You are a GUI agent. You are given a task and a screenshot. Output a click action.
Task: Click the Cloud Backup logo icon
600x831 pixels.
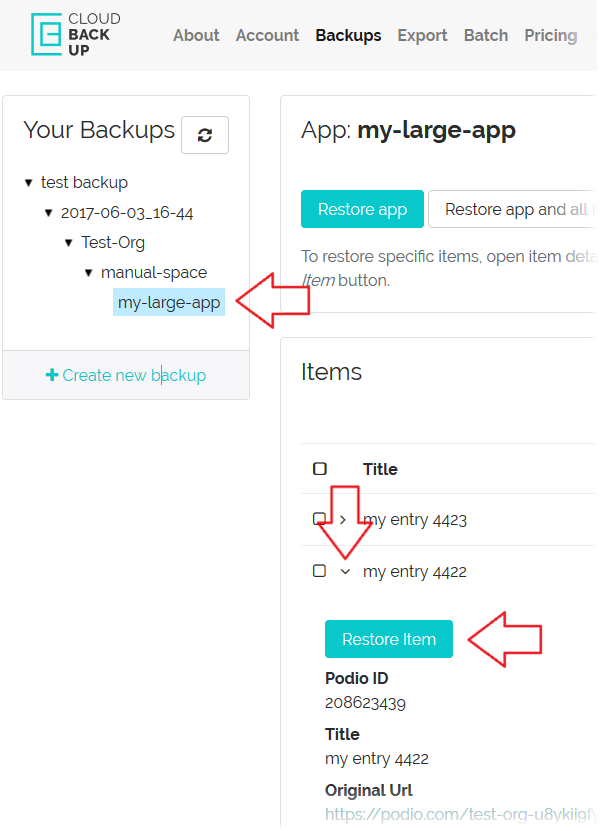45,33
